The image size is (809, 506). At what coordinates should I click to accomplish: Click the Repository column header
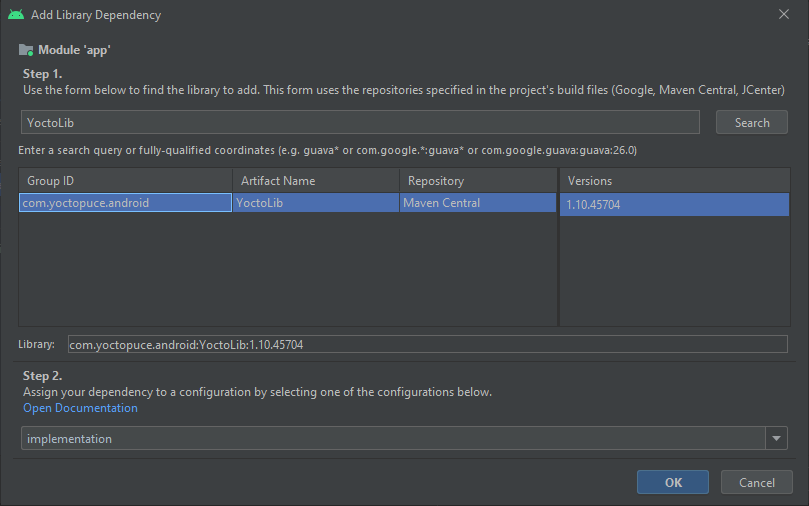tap(478, 181)
